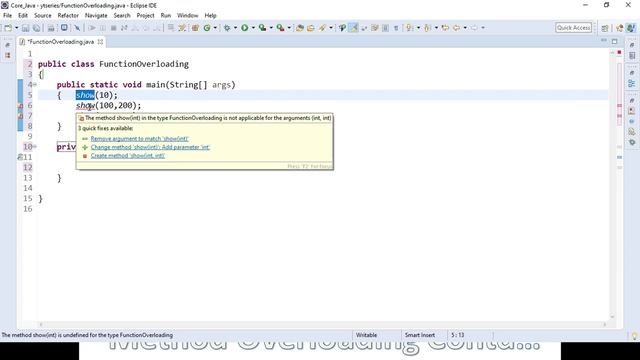Expand the New Java Class dropdown arrow
Viewport: 640px width, 360px height.
tap(215, 28)
